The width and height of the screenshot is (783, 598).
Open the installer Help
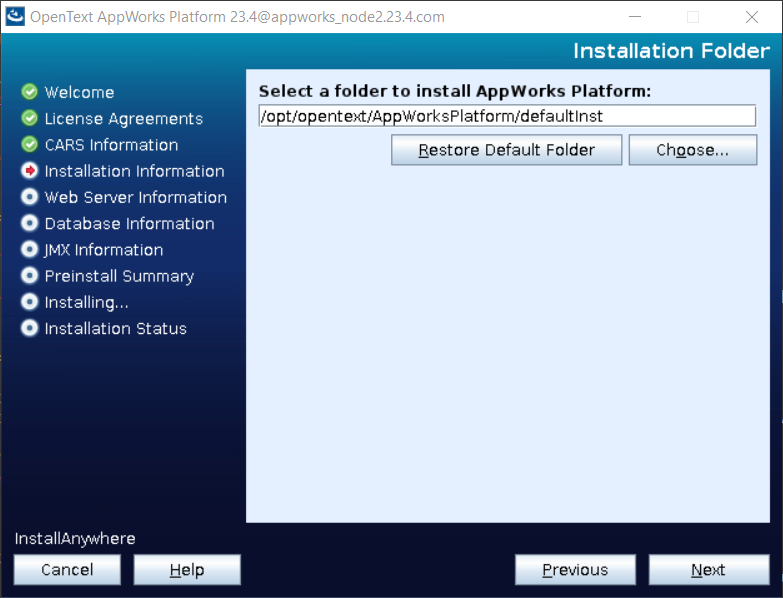coord(187,570)
